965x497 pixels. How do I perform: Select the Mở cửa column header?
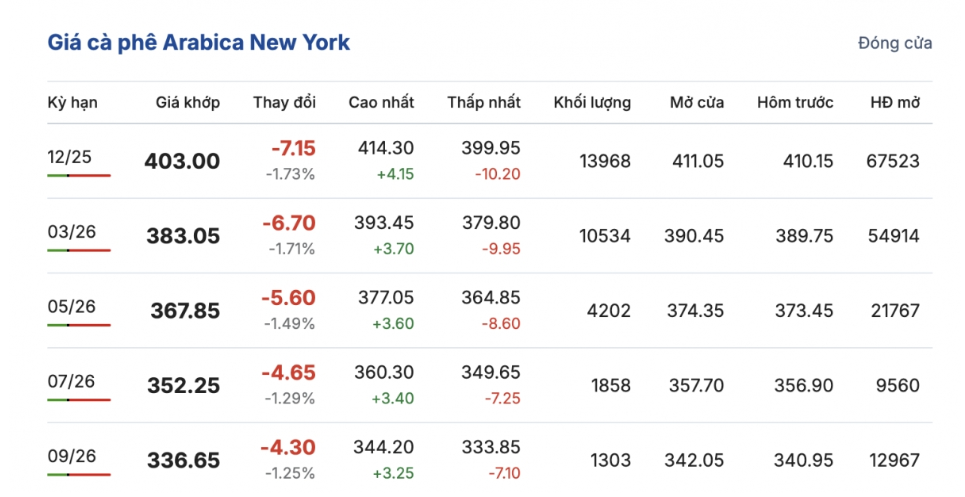coord(697,102)
